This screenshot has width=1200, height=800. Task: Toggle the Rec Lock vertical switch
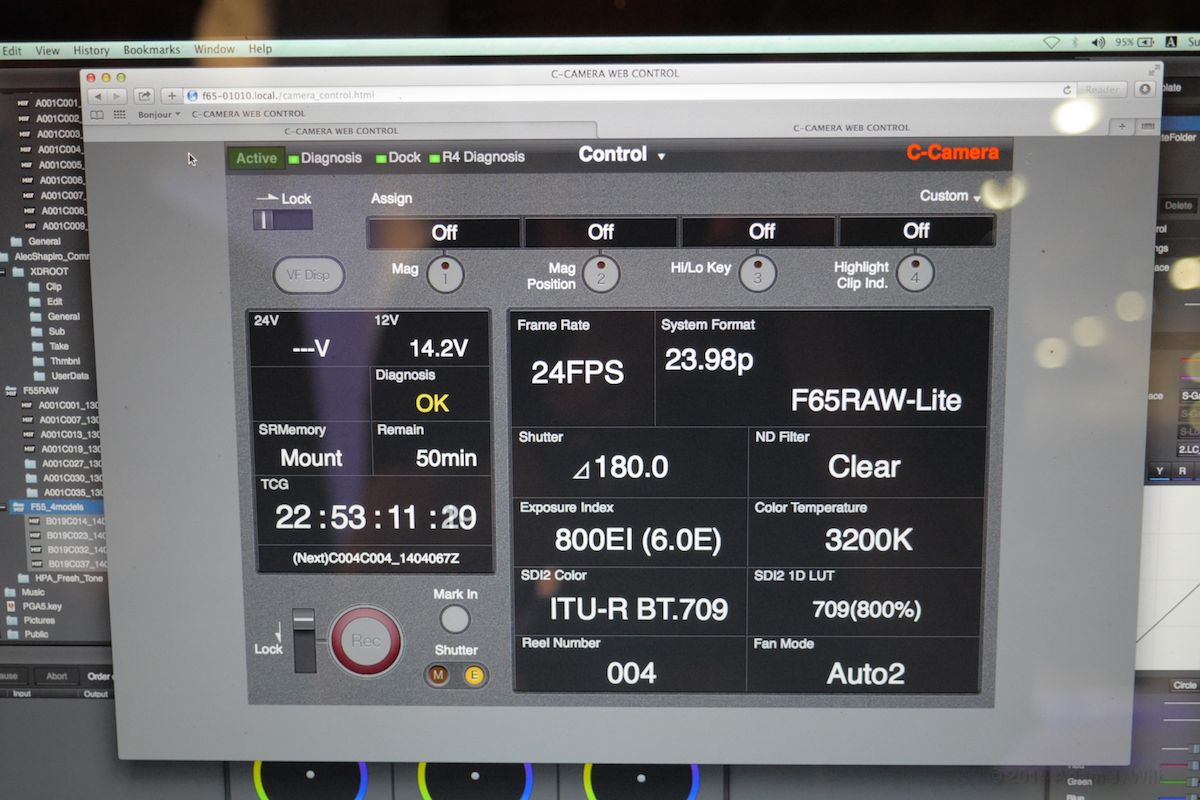tap(304, 639)
